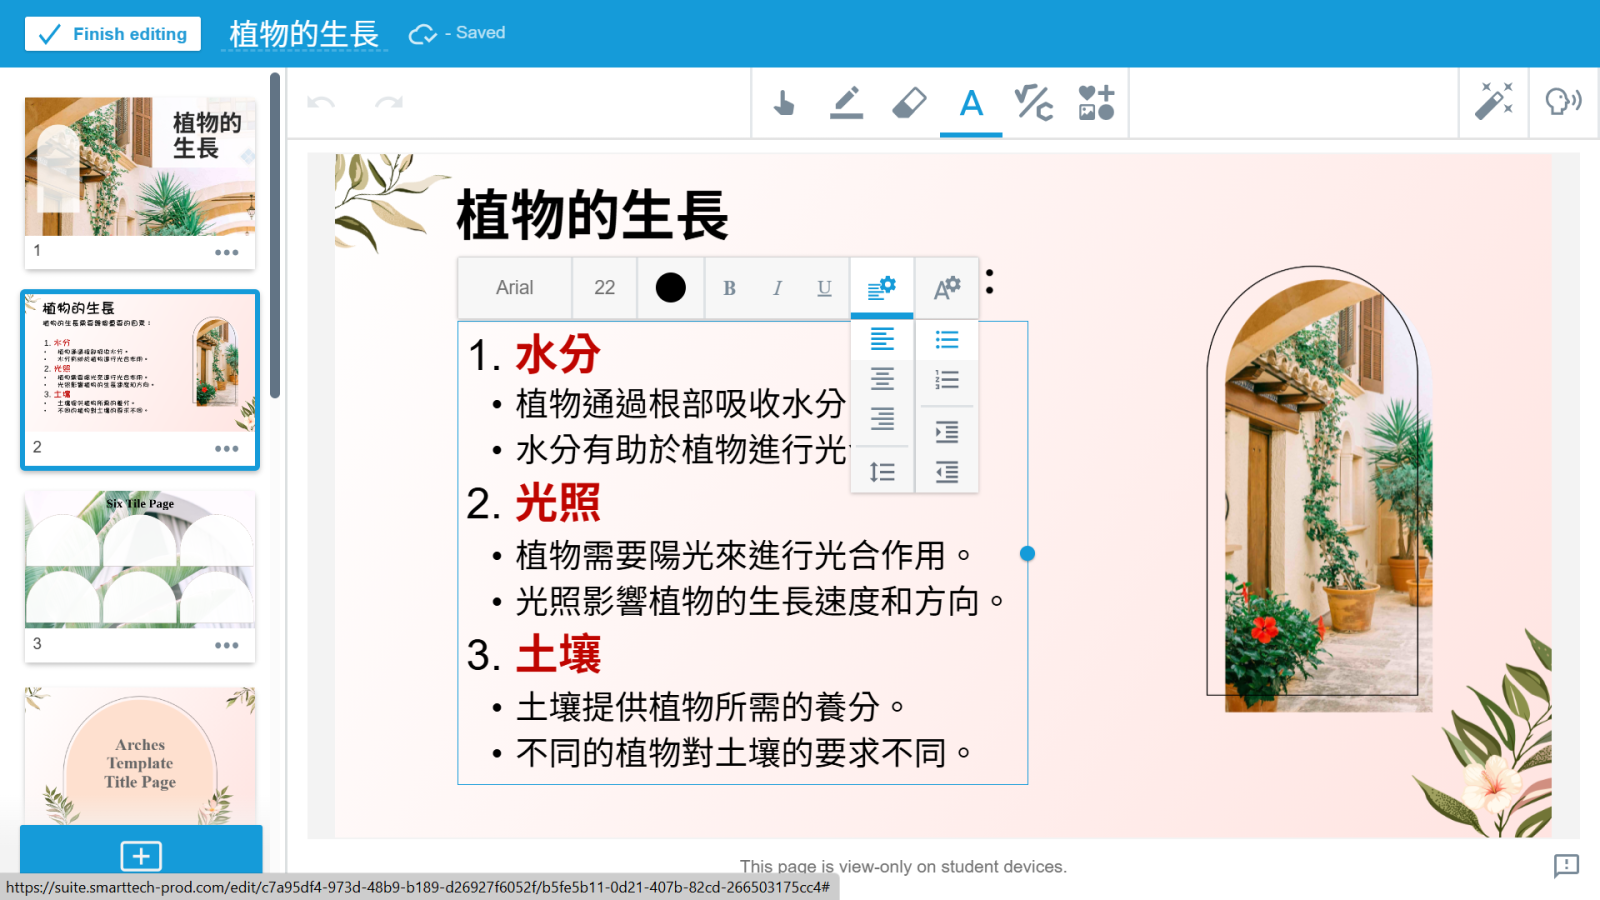Select the Six Tile Page thumbnail
Screen dimensions: 1600x900
[x=140, y=560]
